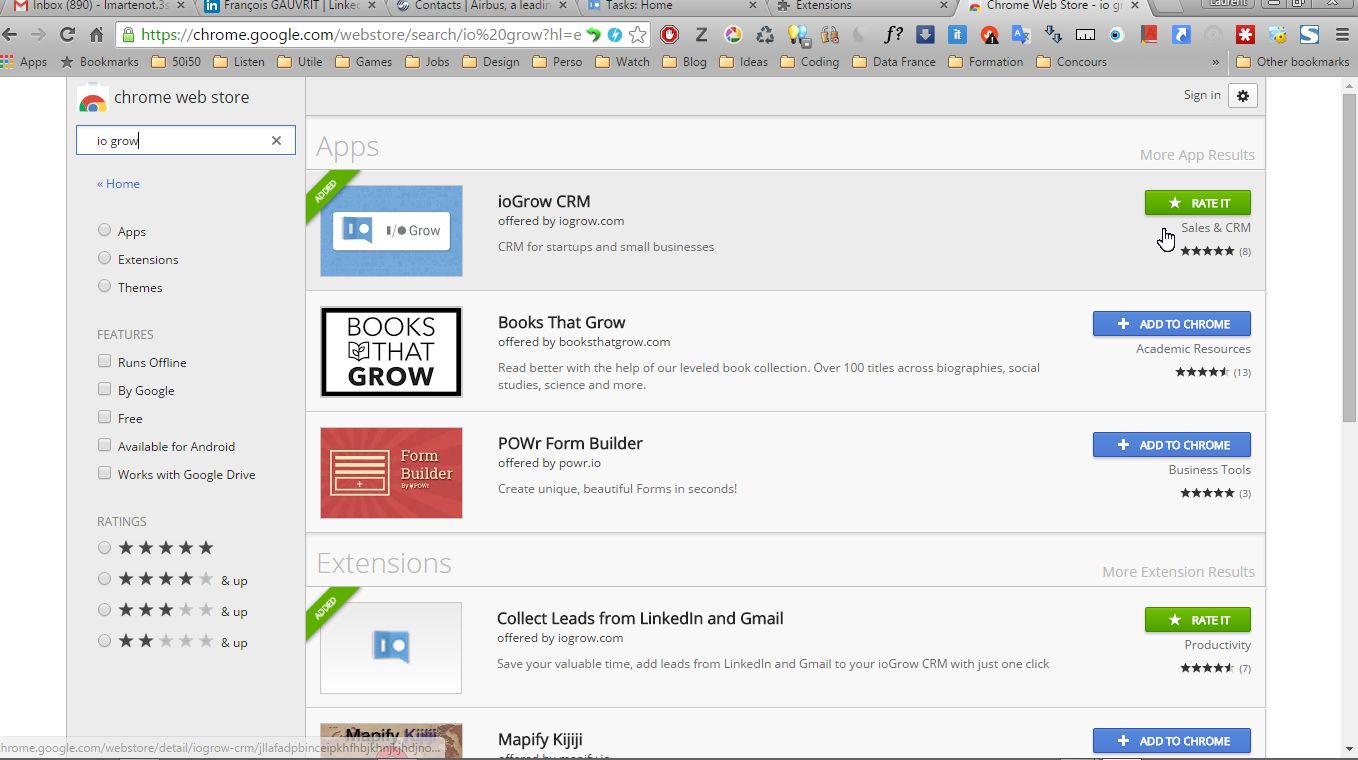Image resolution: width=1358 pixels, height=760 pixels.
Task: Open More Extension Results link
Action: click(x=1178, y=572)
